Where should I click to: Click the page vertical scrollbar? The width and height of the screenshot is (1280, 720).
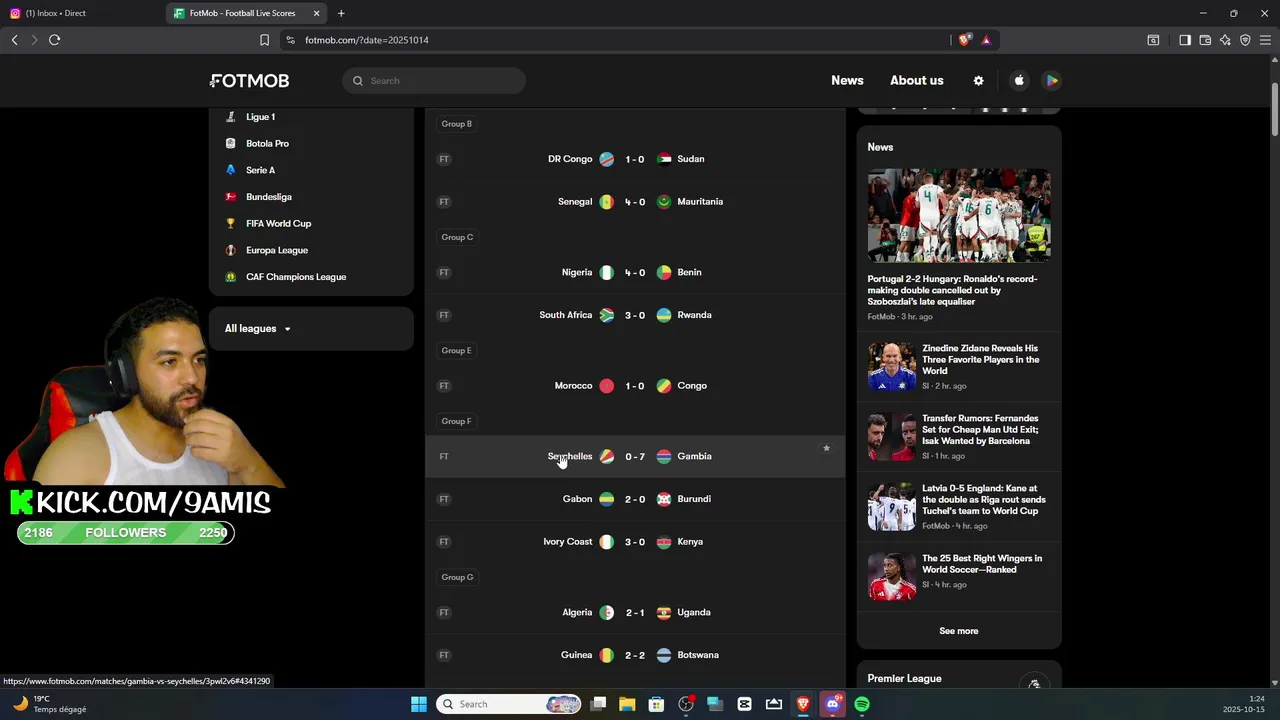[x=1275, y=110]
